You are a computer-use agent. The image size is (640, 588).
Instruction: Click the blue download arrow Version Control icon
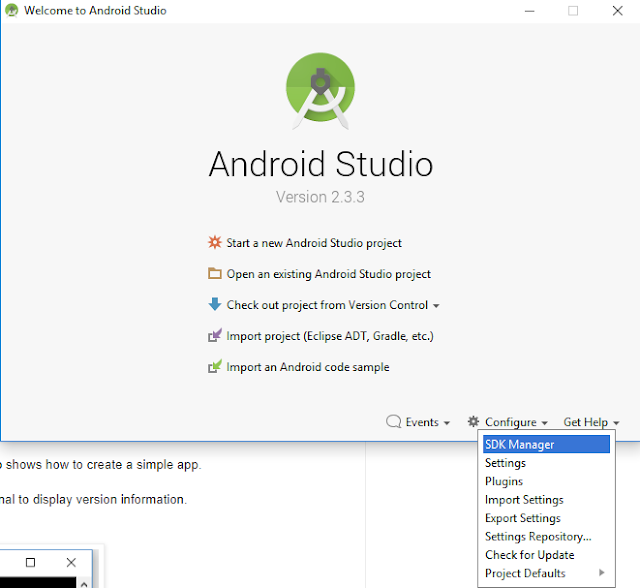[215, 304]
